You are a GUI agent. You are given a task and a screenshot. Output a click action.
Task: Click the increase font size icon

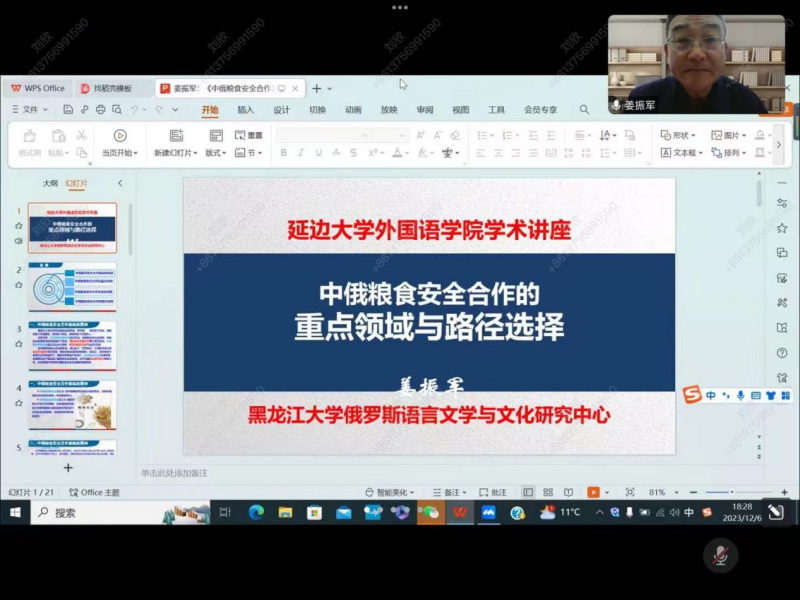coord(420,135)
